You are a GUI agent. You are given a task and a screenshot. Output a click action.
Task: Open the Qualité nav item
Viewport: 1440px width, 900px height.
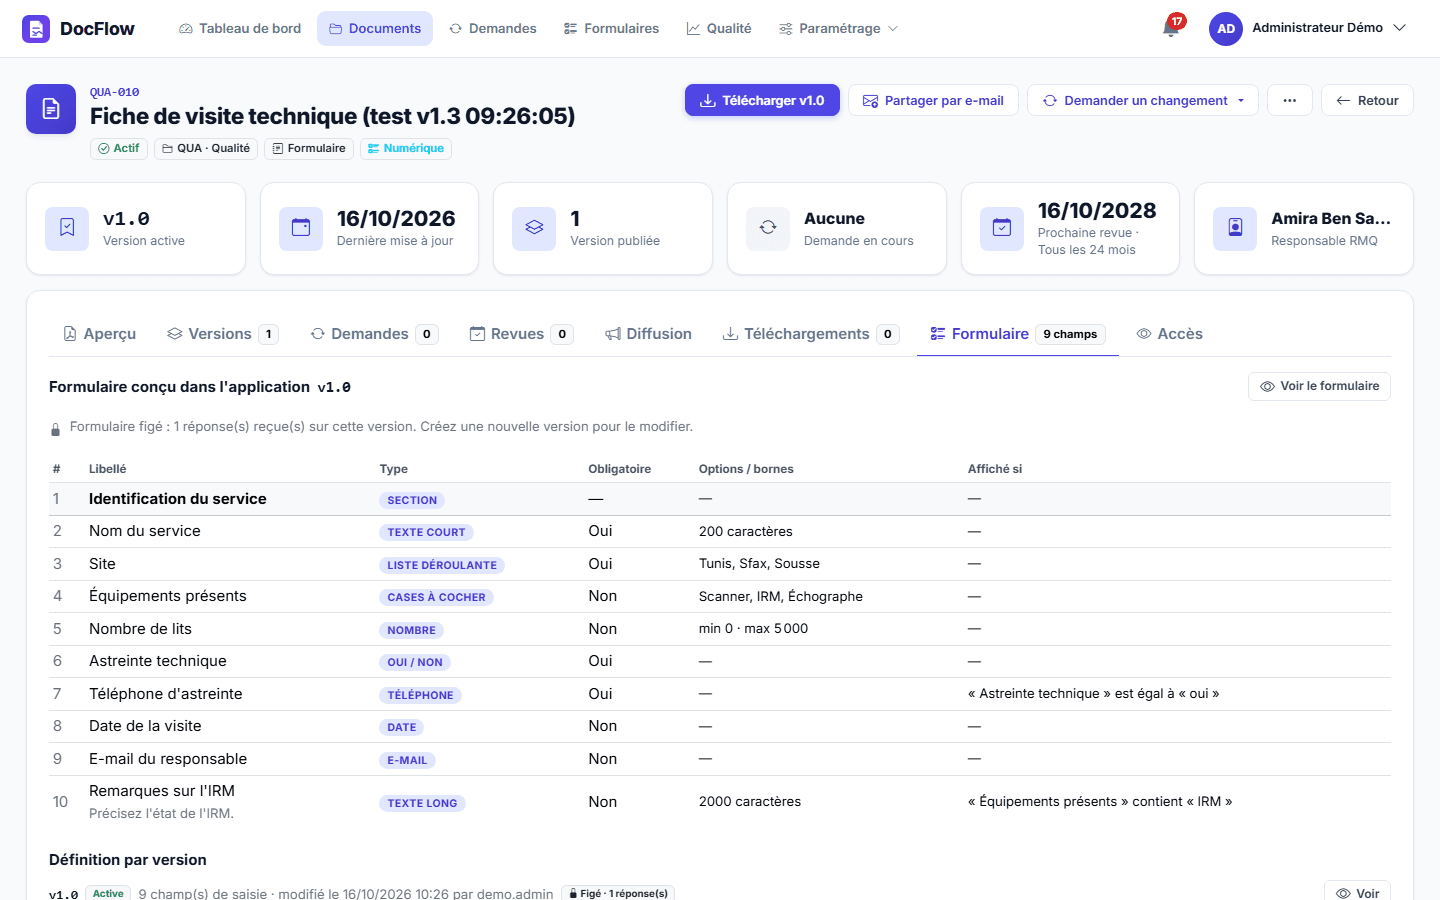click(x=719, y=29)
